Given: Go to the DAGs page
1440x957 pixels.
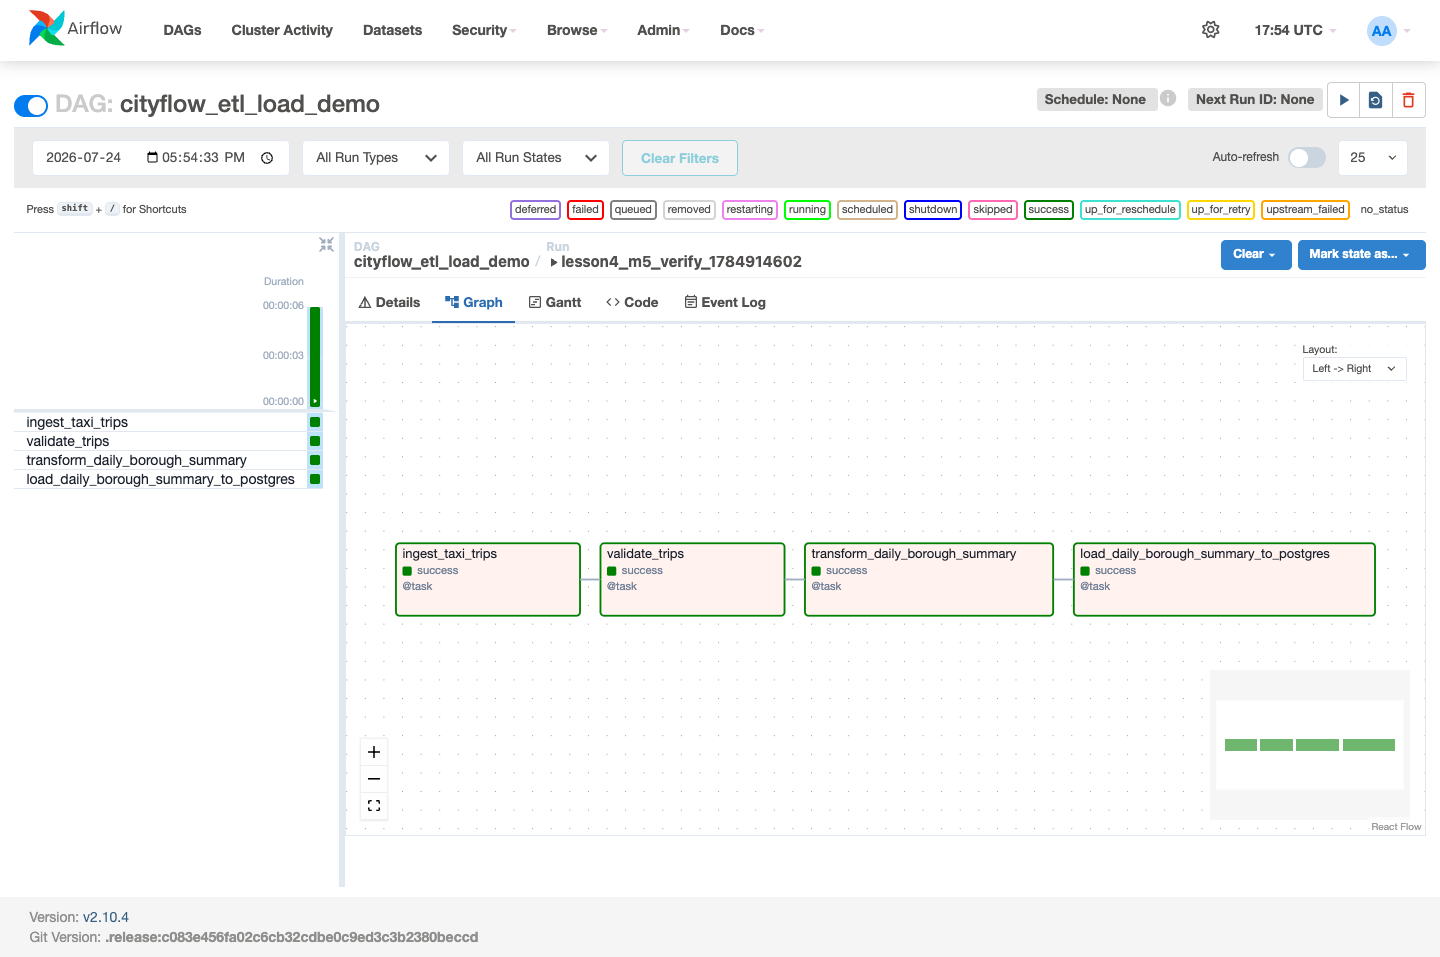Looking at the screenshot, I should [182, 30].
